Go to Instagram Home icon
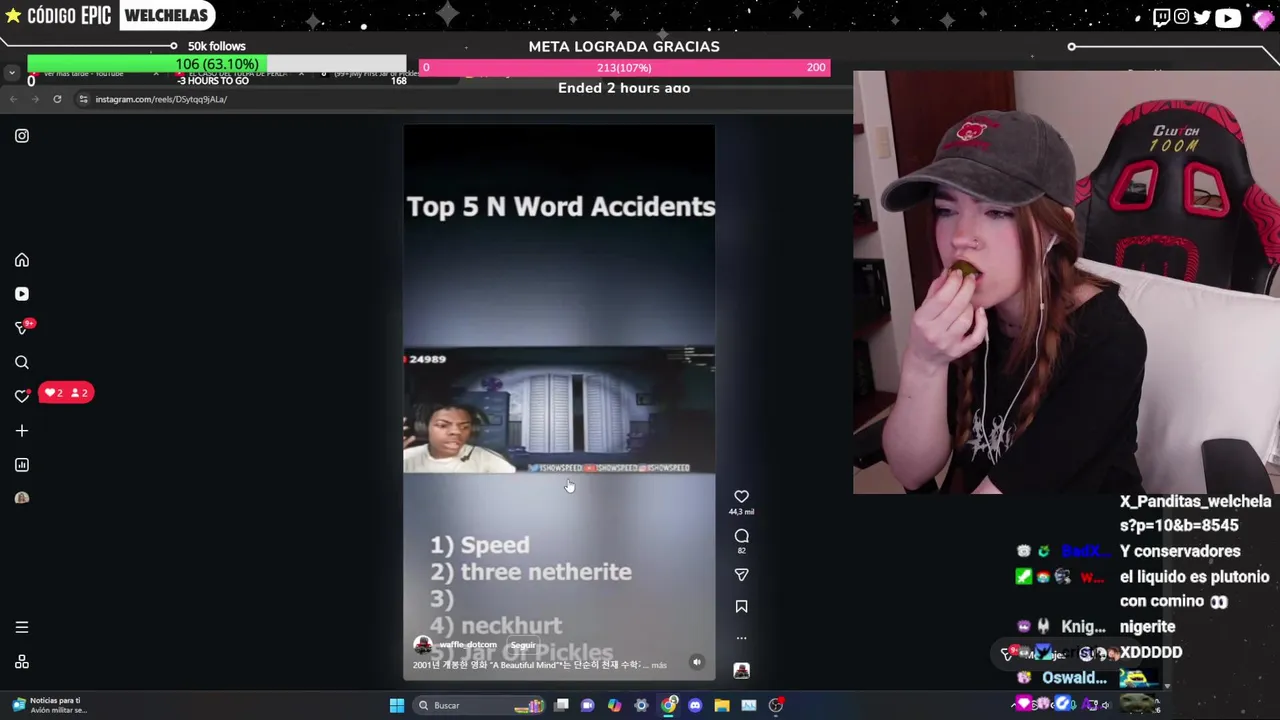This screenshot has height=720, width=1280. pos(22,260)
